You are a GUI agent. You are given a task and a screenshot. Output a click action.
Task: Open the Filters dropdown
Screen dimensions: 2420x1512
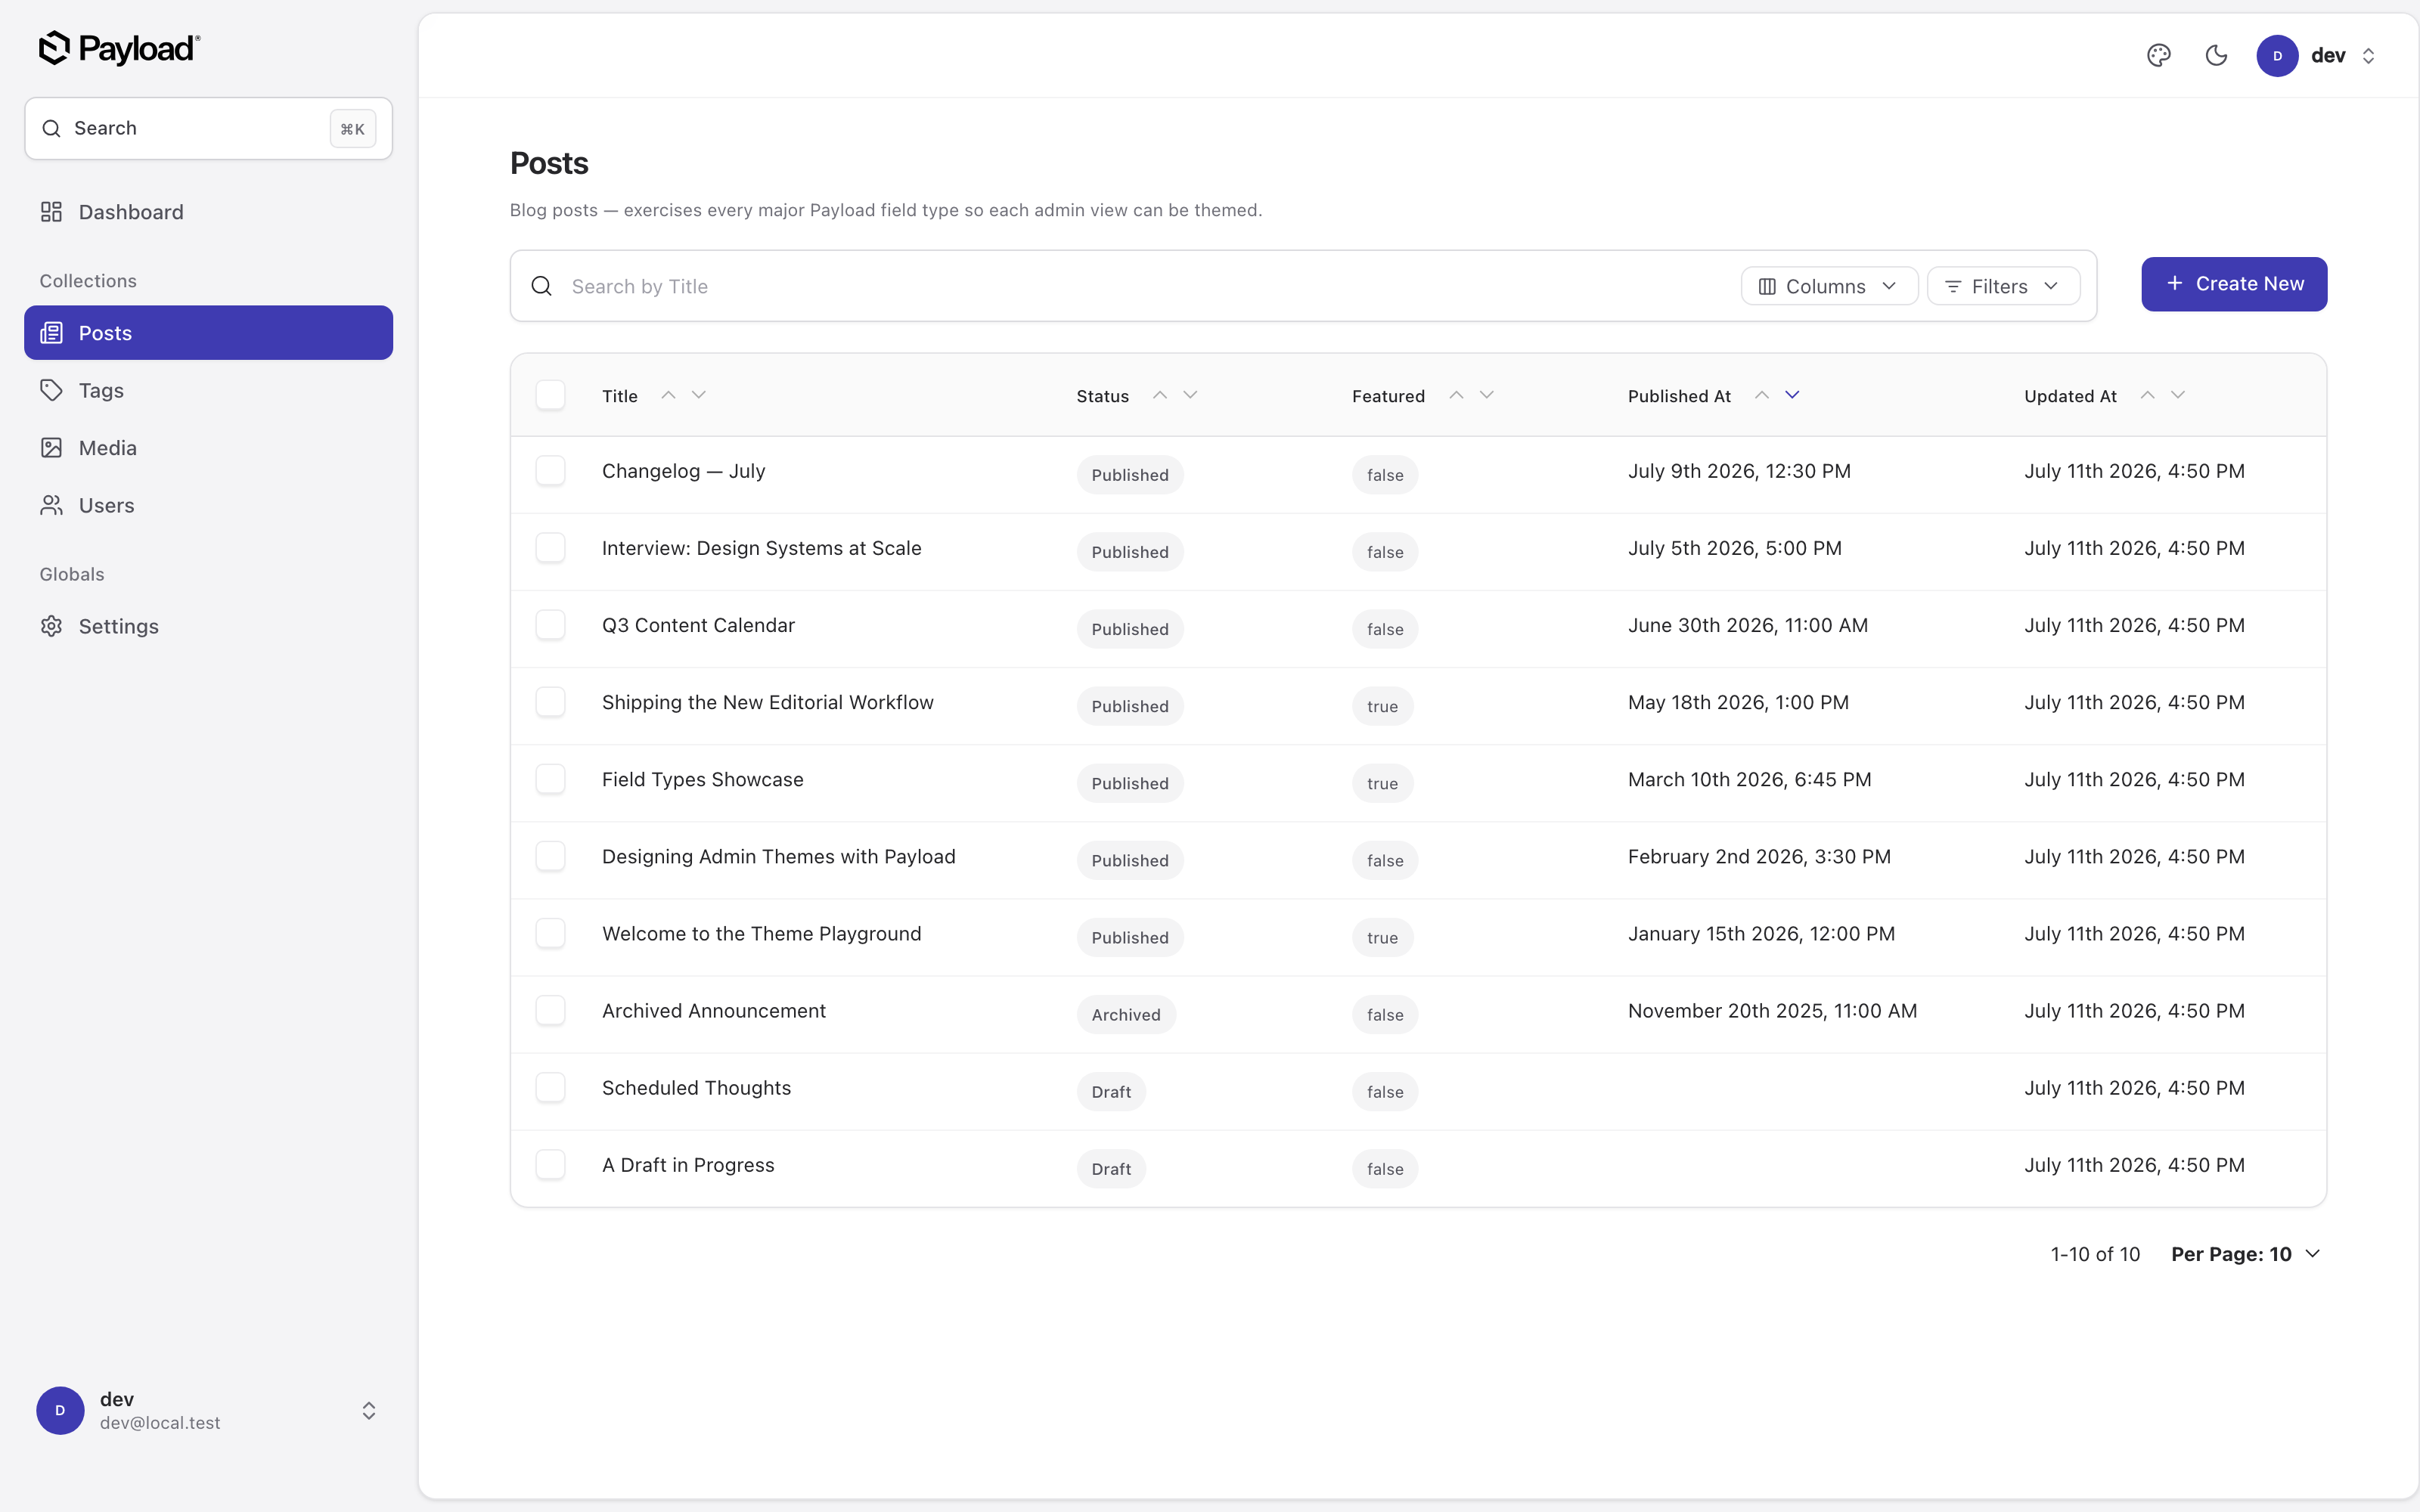coord(2003,286)
